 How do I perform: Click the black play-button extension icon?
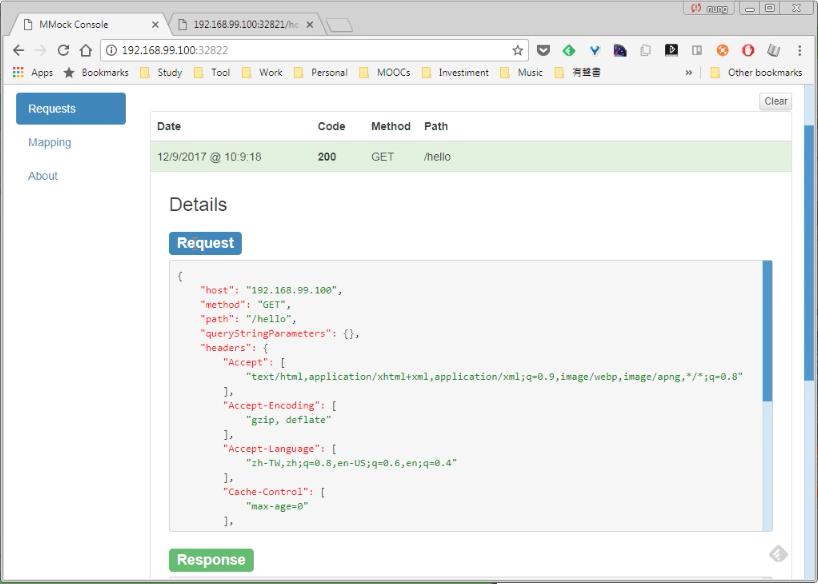point(671,50)
